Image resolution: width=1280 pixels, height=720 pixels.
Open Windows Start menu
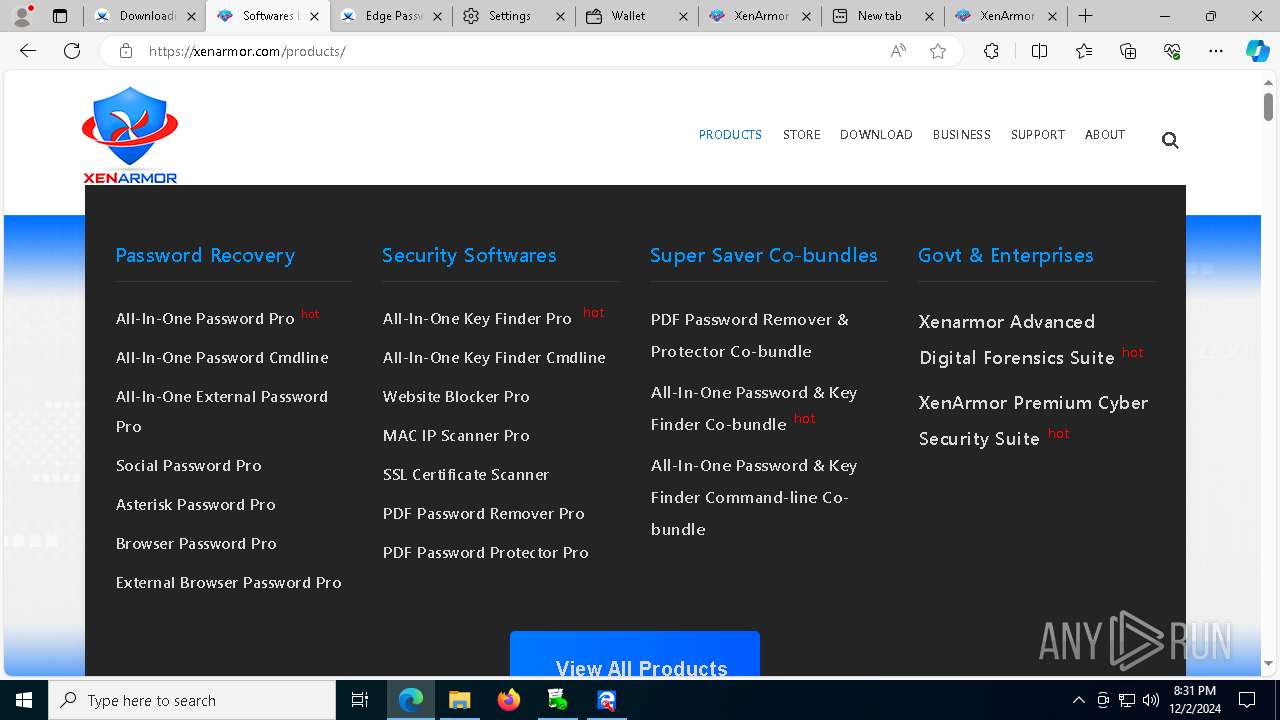click(x=24, y=700)
